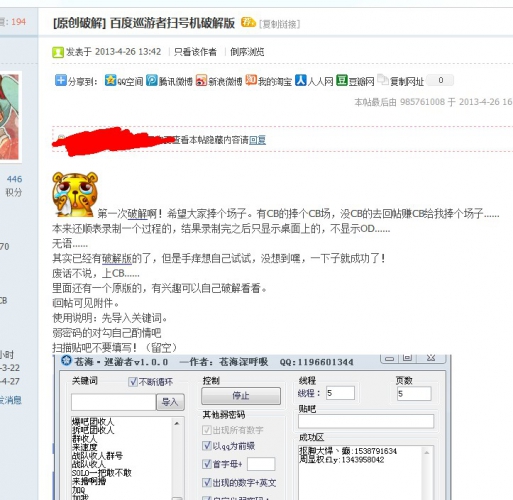Select 拆吧团收人 in keyword list
Image resolution: width=513 pixels, height=500 pixels.
(x=93, y=430)
